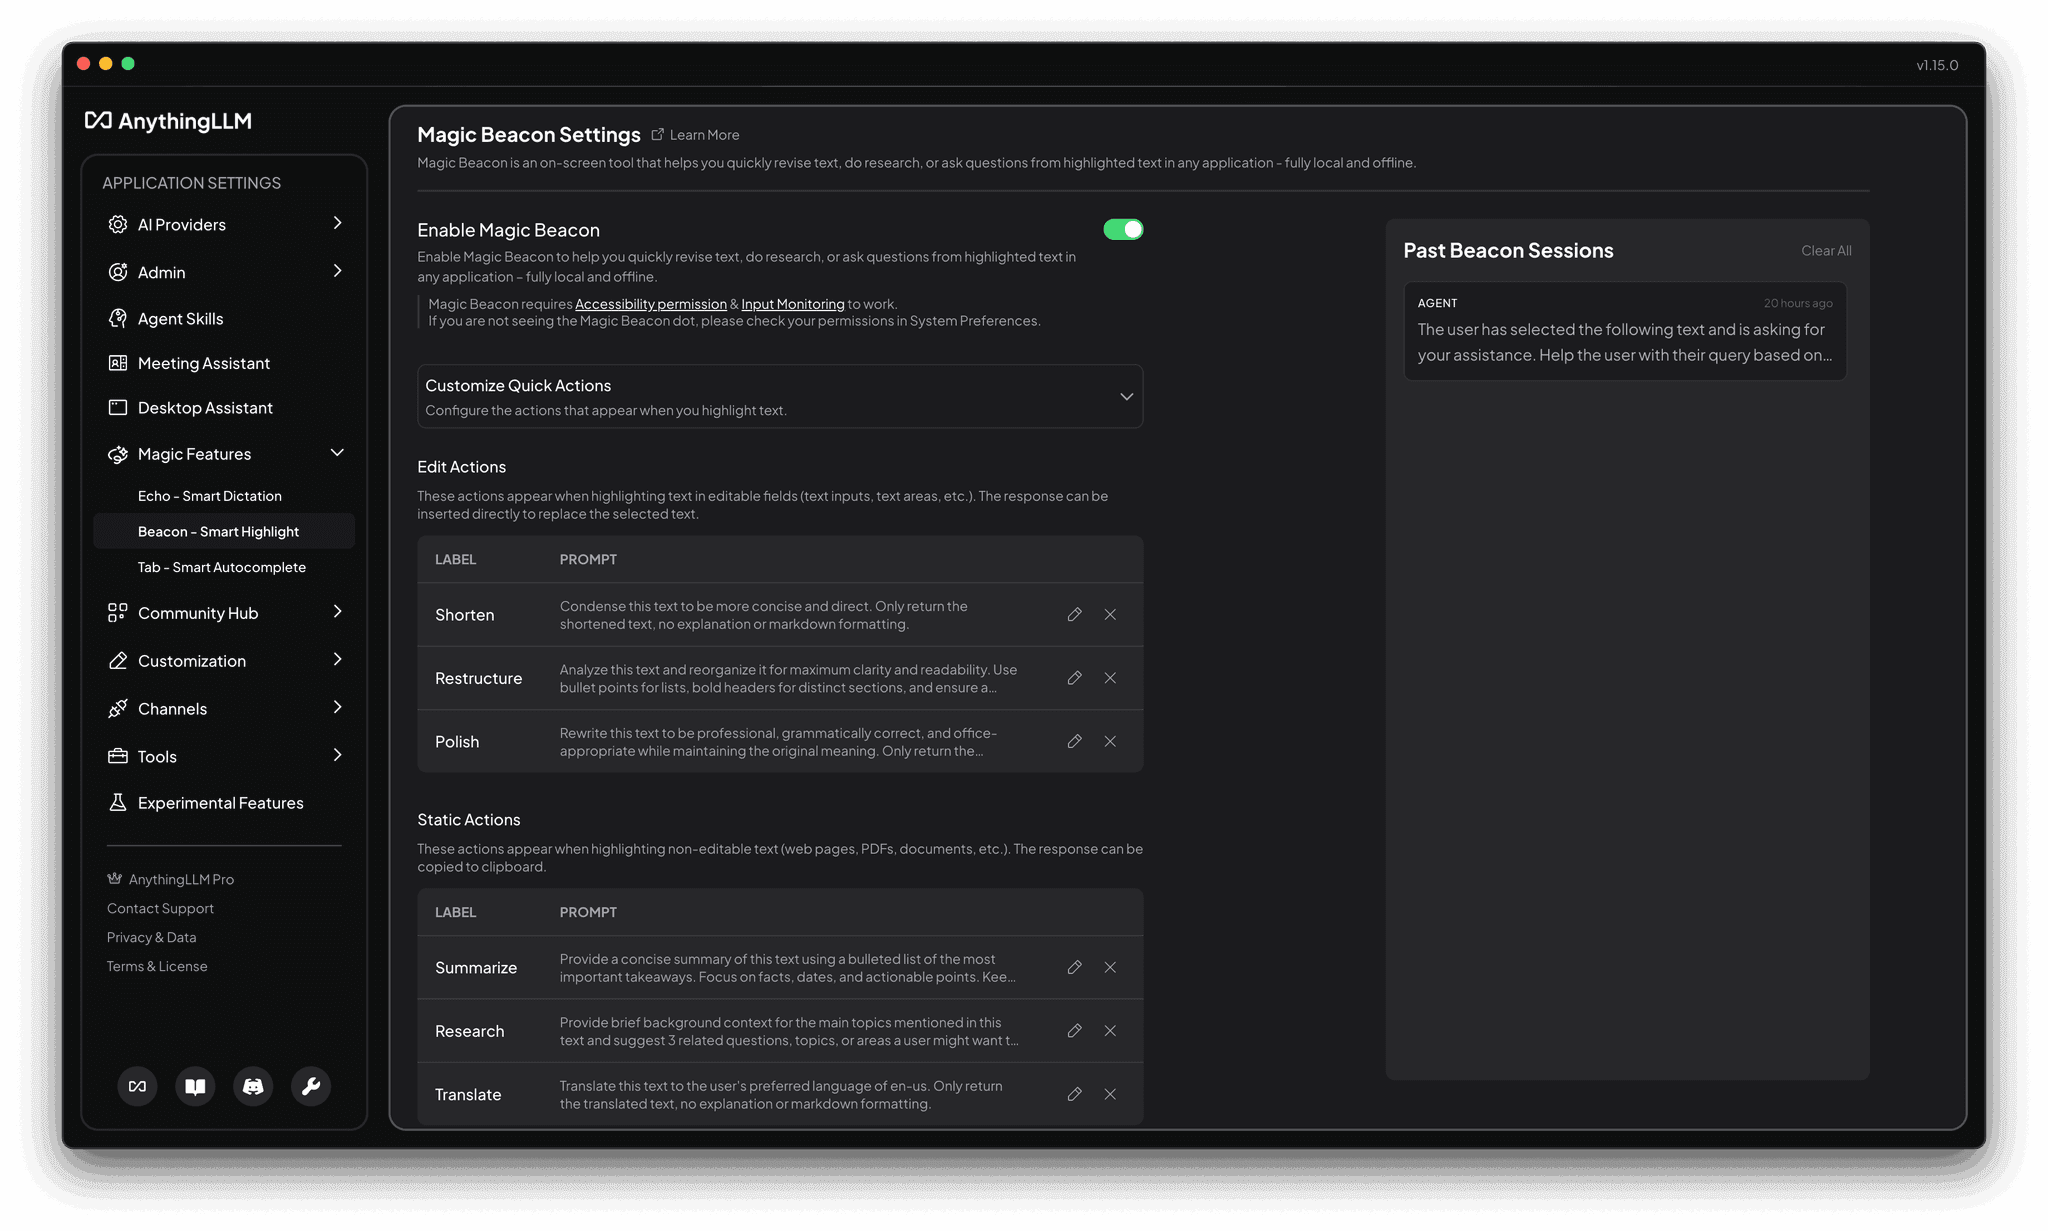This screenshot has width=2048, height=1231.
Task: Expand the Customization chevron
Action: 337,659
